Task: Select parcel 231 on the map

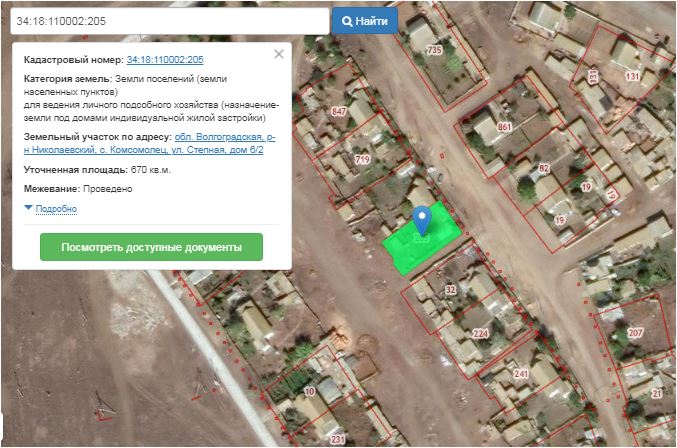Action: point(337,438)
